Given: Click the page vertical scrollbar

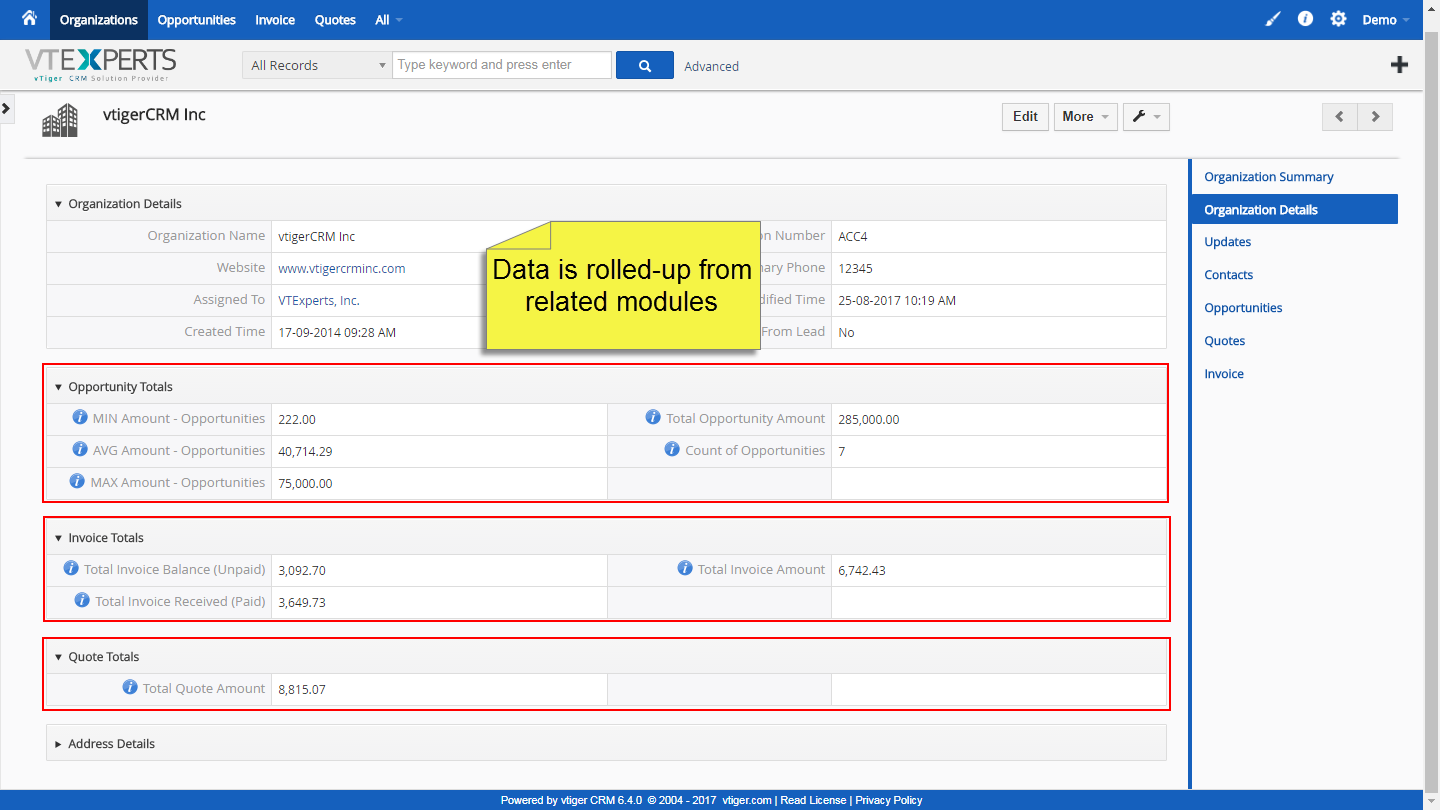Looking at the screenshot, I should pyautogui.click(x=1431, y=405).
